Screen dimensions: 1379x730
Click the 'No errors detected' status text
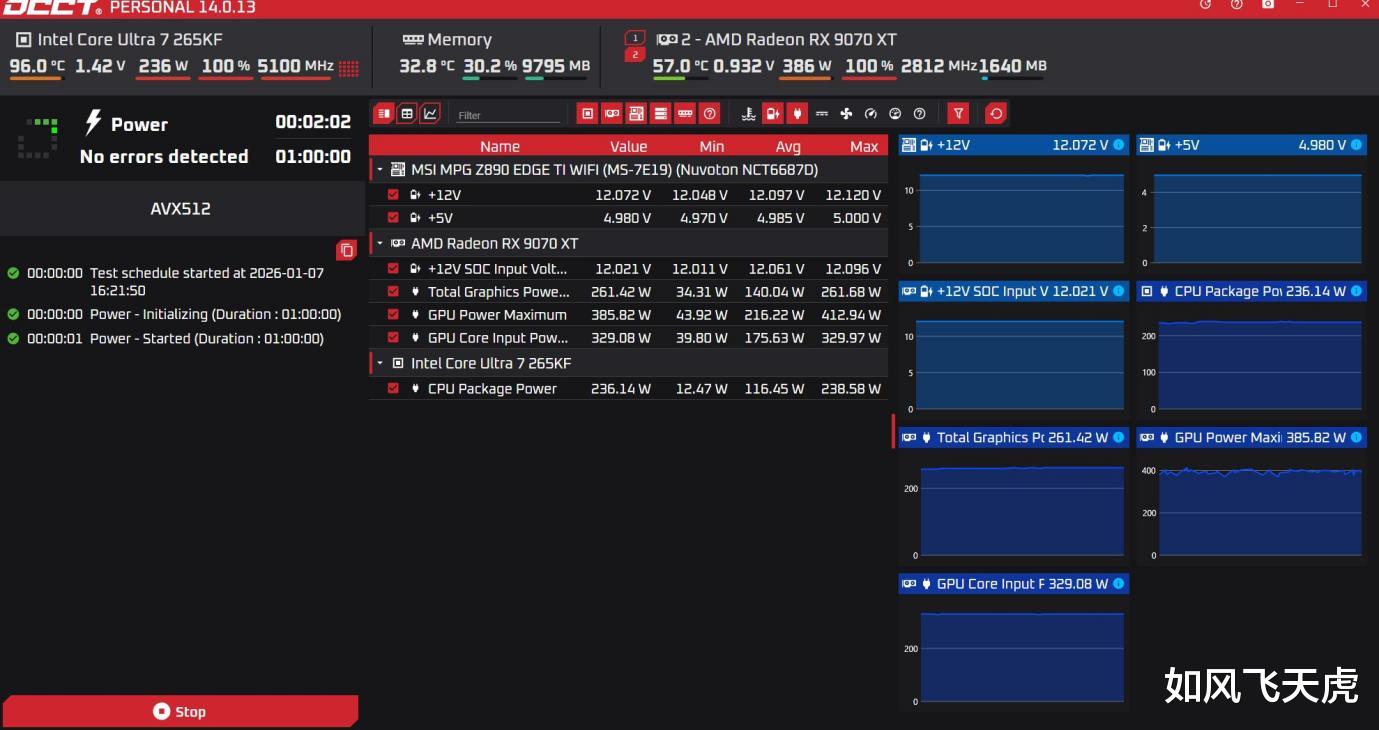pyautogui.click(x=164, y=156)
